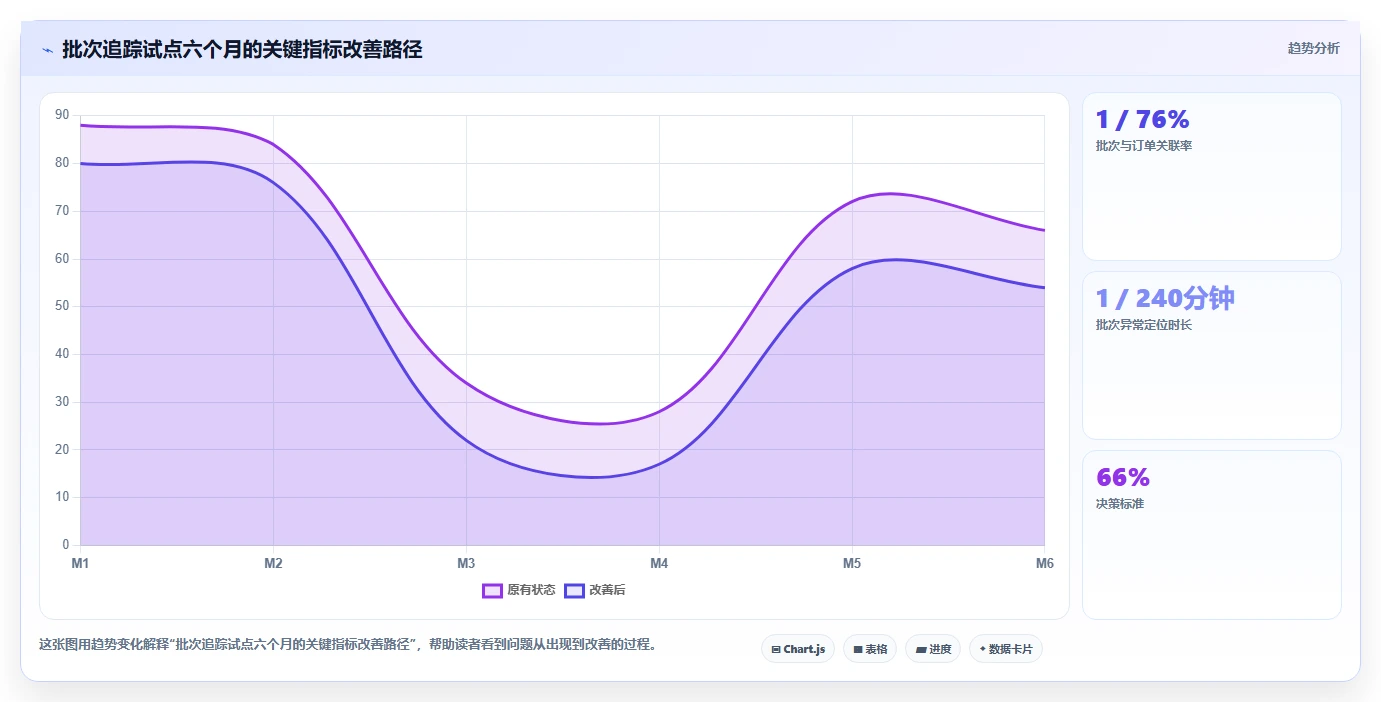1381x702 pixels.
Task: Click the 进度 tag chip
Action: pos(933,649)
